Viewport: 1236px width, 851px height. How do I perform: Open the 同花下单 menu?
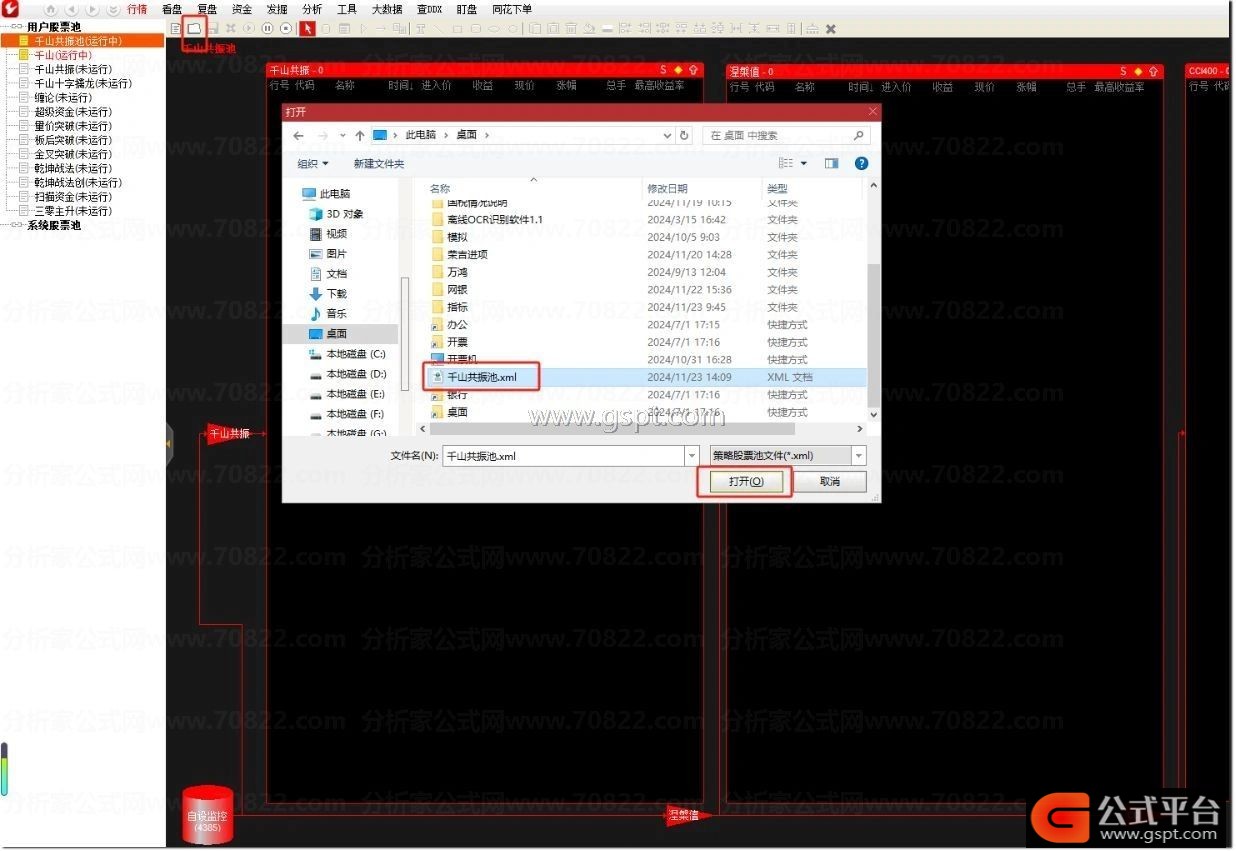(512, 9)
